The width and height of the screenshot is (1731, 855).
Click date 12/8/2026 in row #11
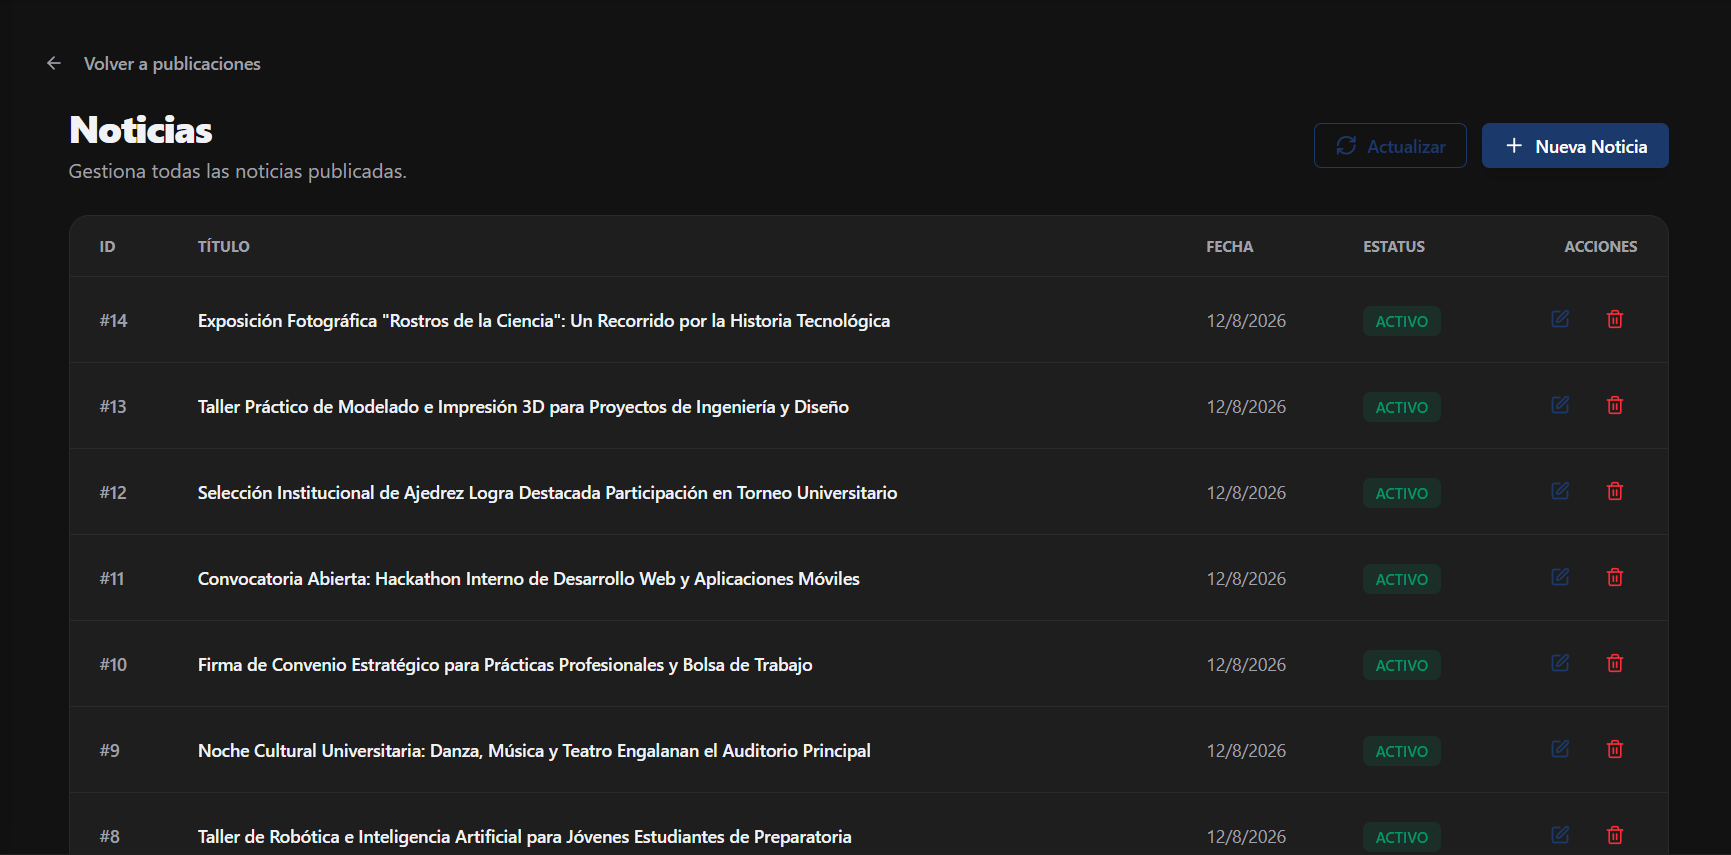coord(1246,579)
